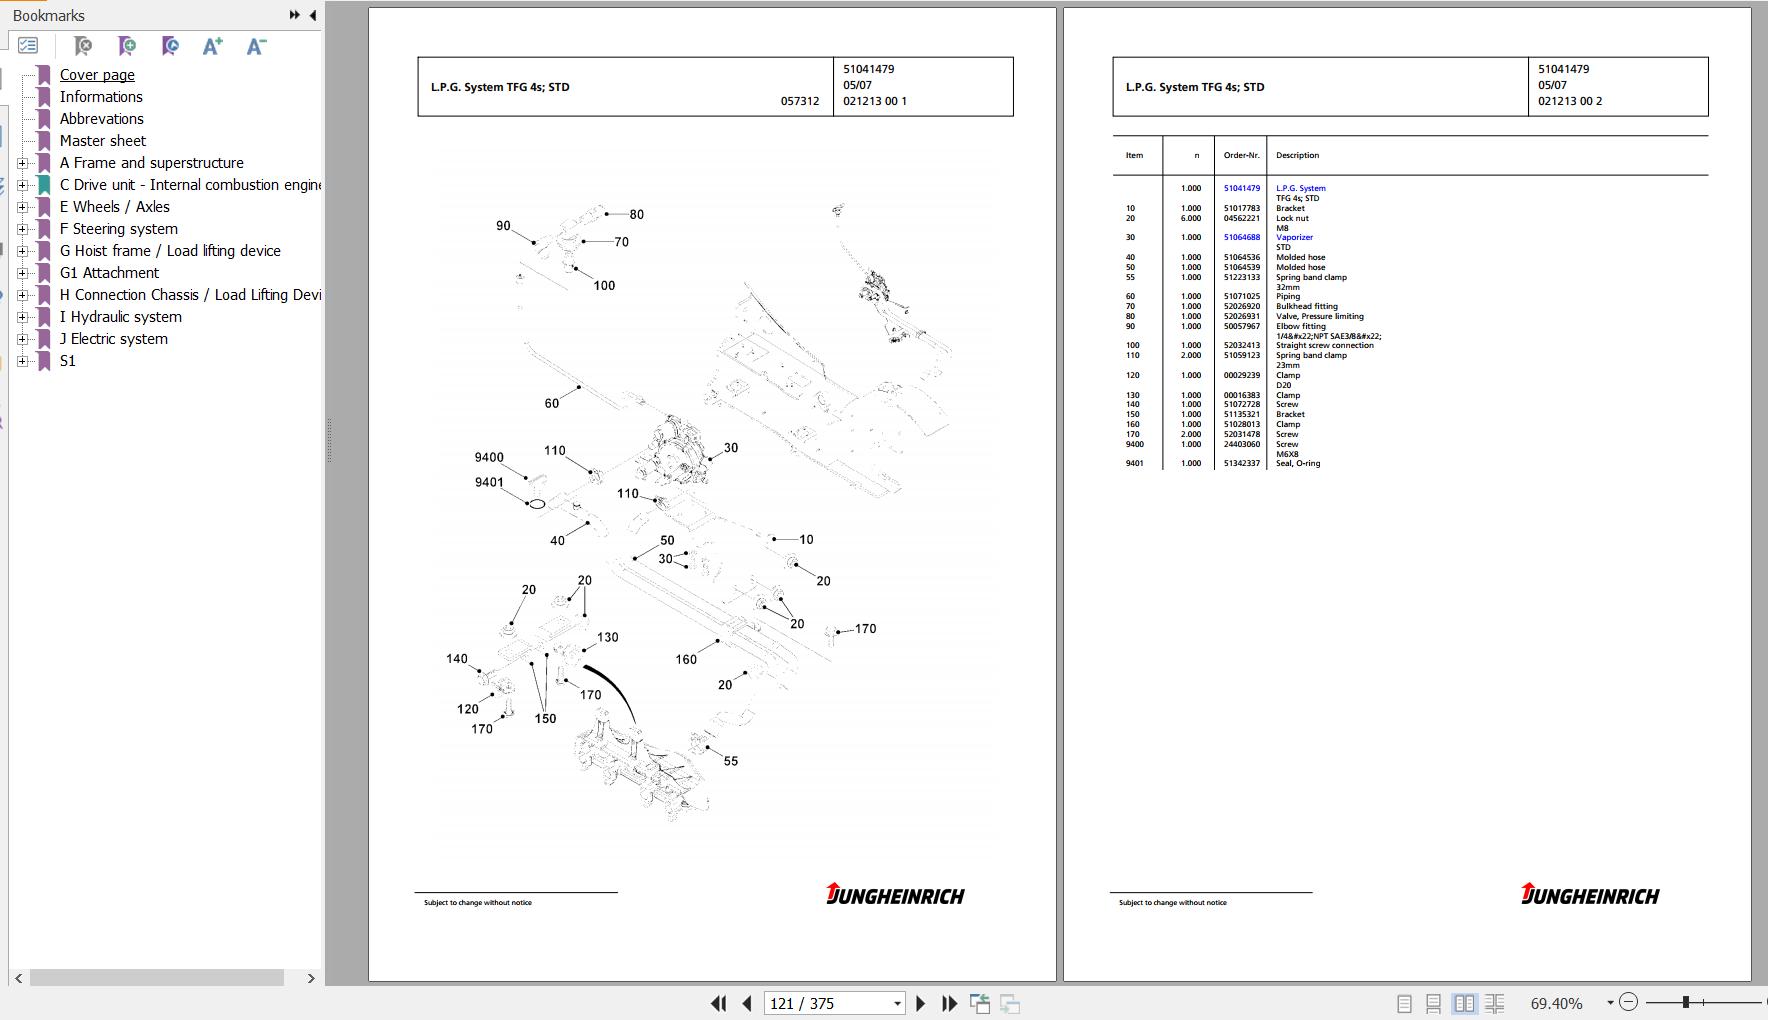Expand the C Drive unit bookmark
1768x1020 pixels.
(23, 185)
